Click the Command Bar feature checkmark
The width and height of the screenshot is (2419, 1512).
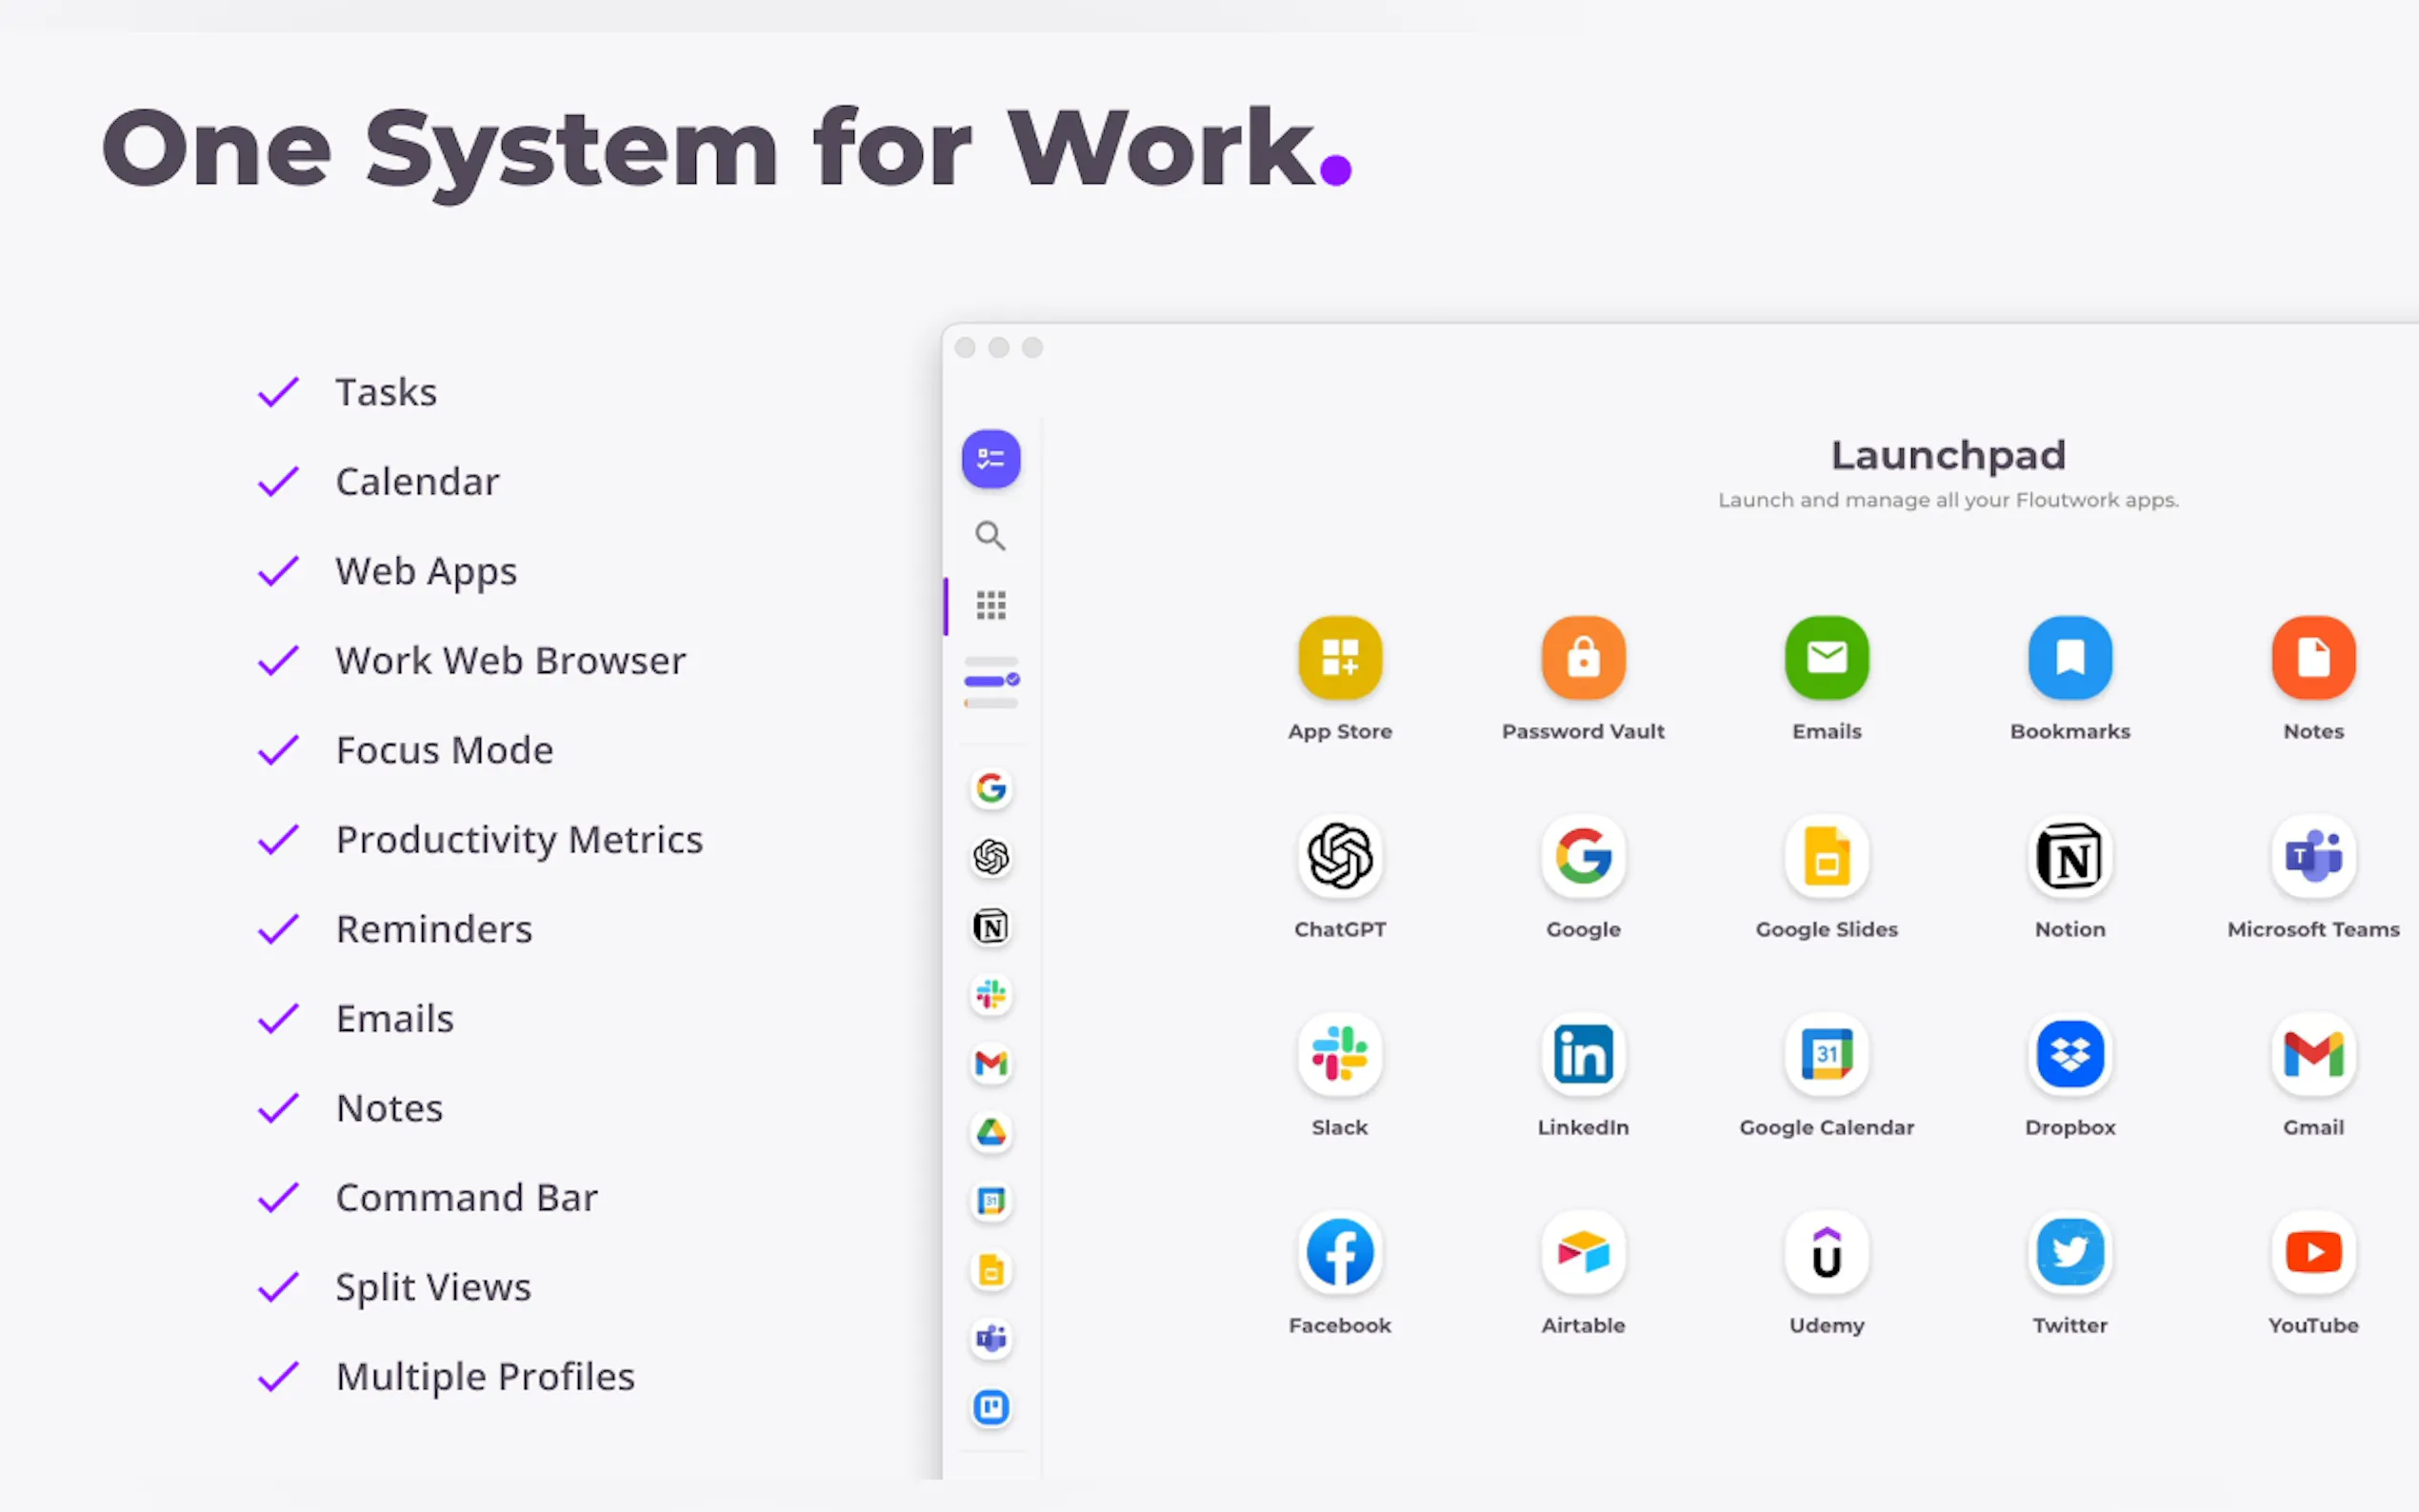[x=278, y=1198]
